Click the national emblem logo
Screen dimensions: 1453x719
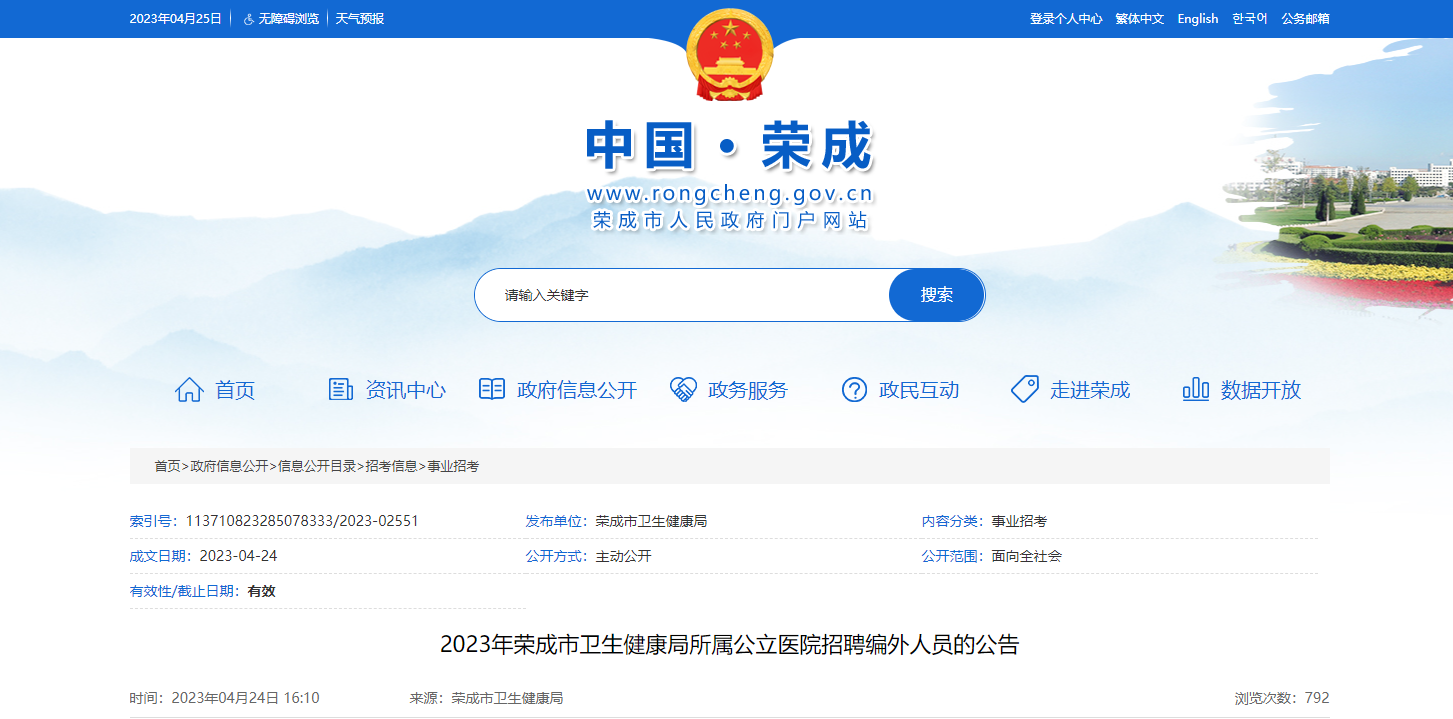click(x=730, y=54)
